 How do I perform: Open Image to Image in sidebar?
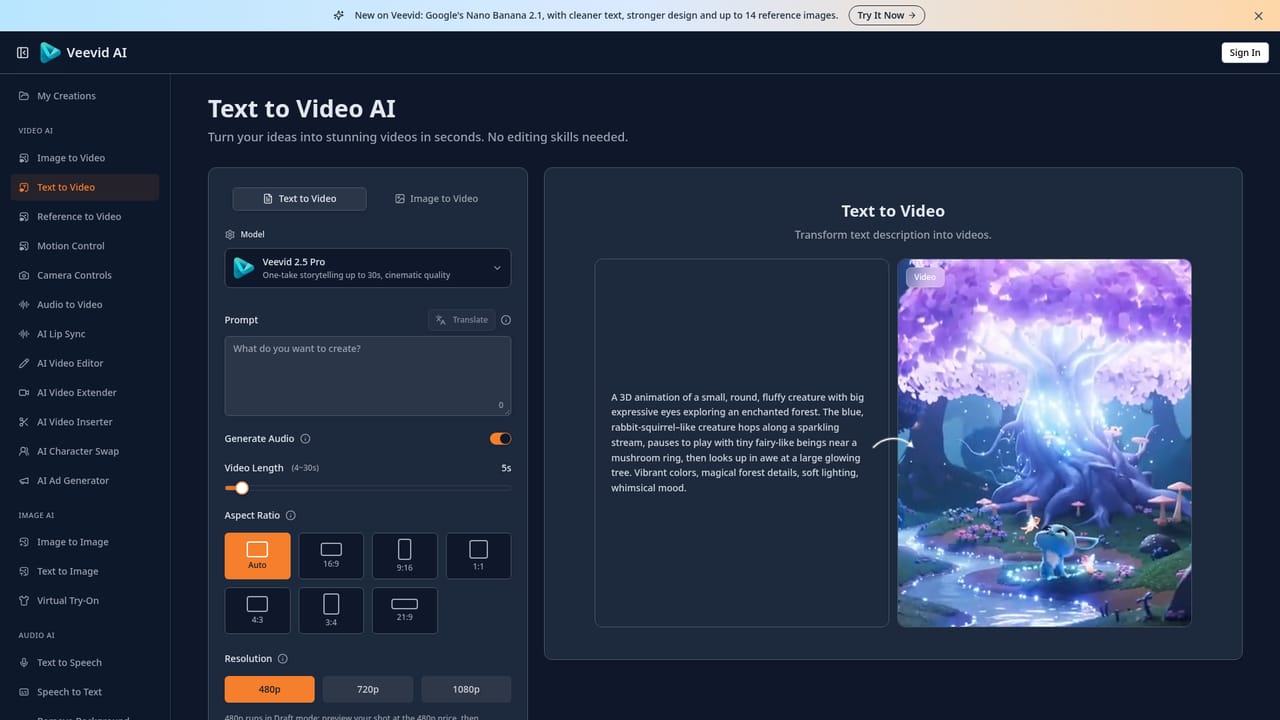(x=85, y=542)
